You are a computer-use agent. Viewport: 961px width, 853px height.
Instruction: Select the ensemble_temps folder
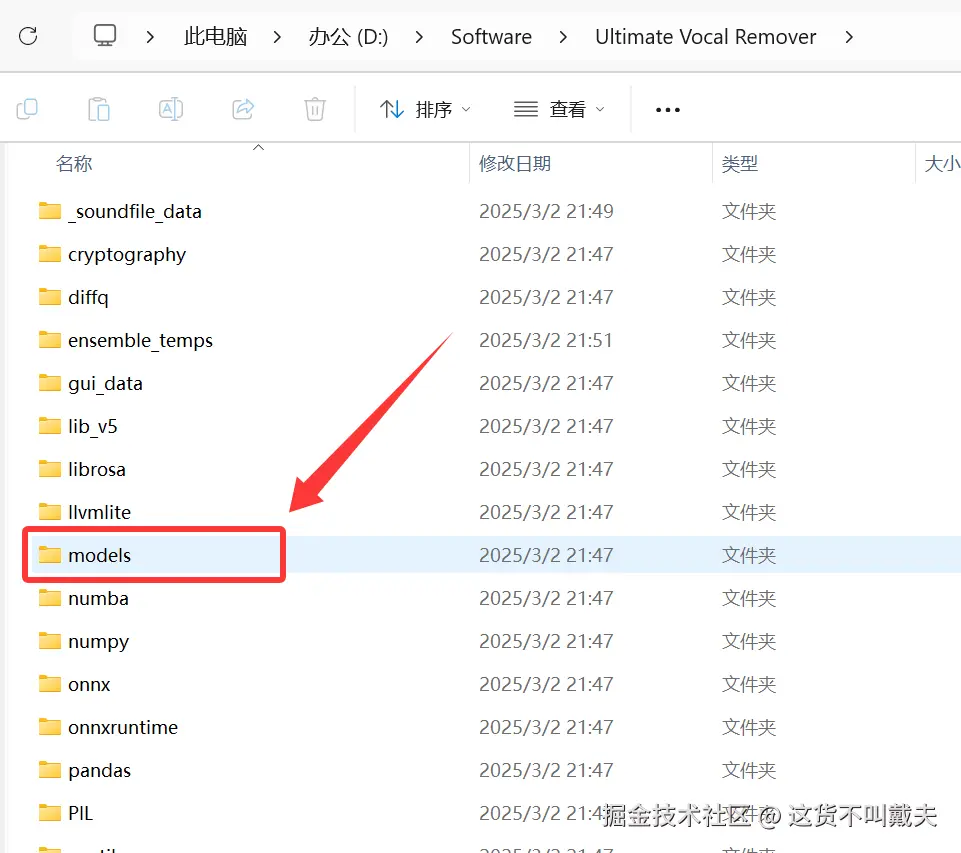coord(140,340)
